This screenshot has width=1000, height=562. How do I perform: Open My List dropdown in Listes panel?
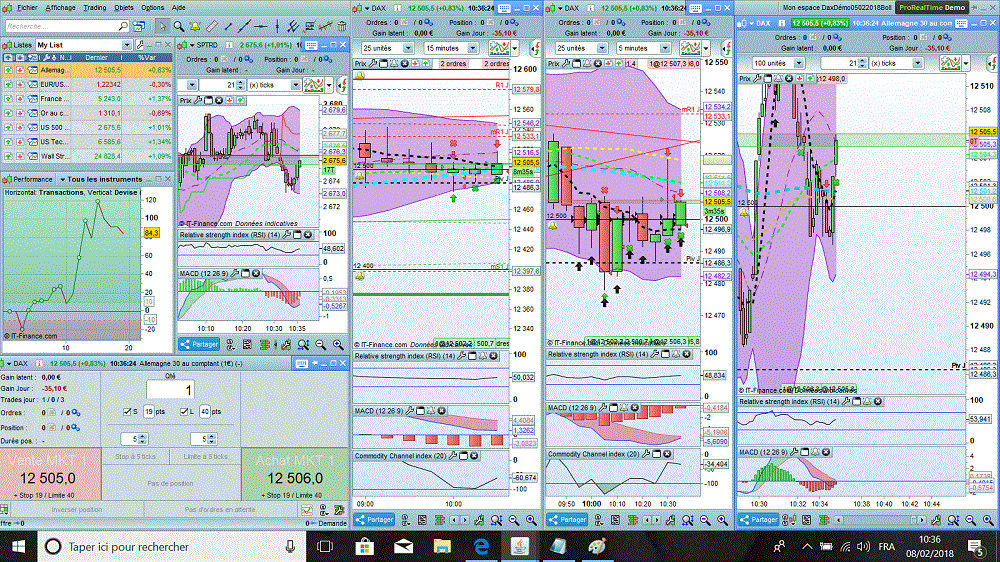coord(127,45)
